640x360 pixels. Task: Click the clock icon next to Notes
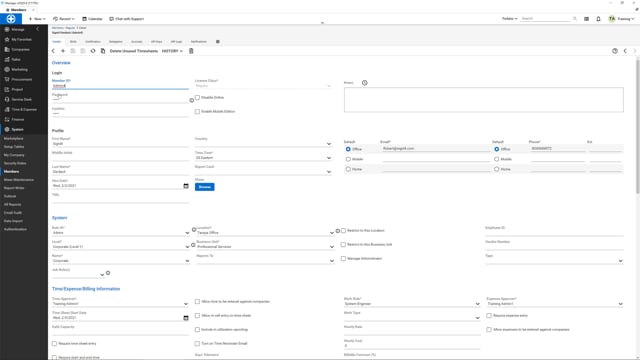tap(364, 83)
